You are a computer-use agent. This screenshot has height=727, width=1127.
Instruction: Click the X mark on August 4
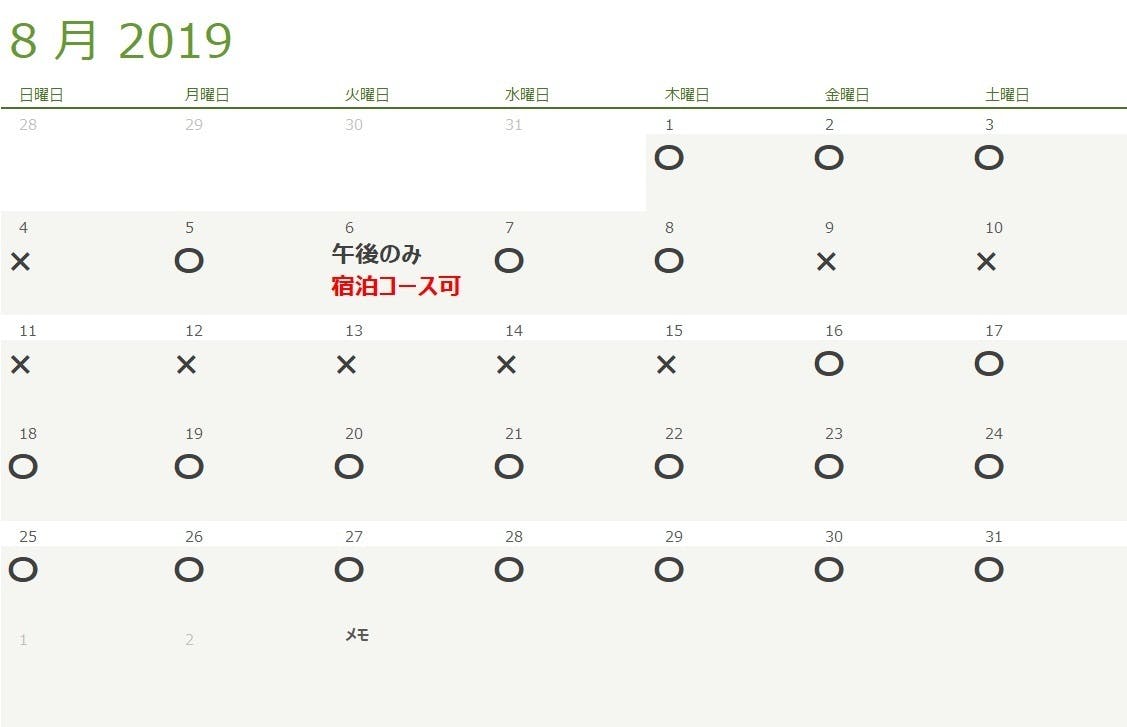(21, 262)
